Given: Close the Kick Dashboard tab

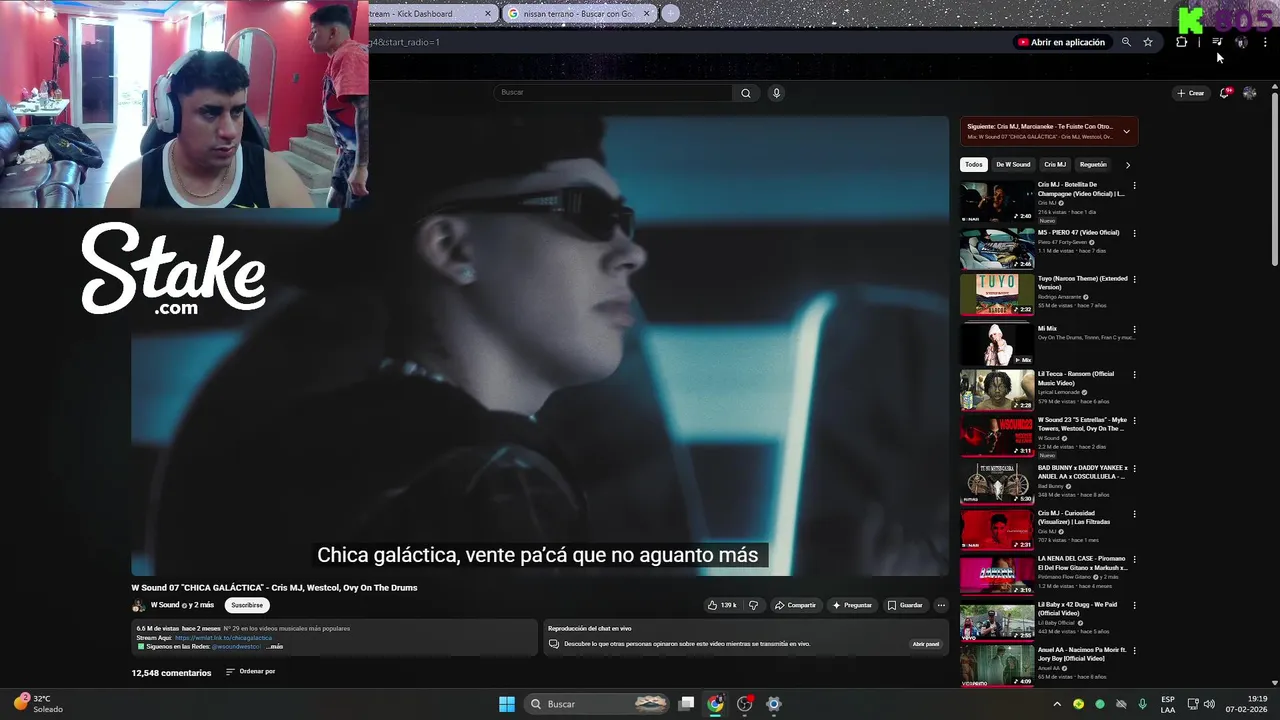Looking at the screenshot, I should click(488, 14).
